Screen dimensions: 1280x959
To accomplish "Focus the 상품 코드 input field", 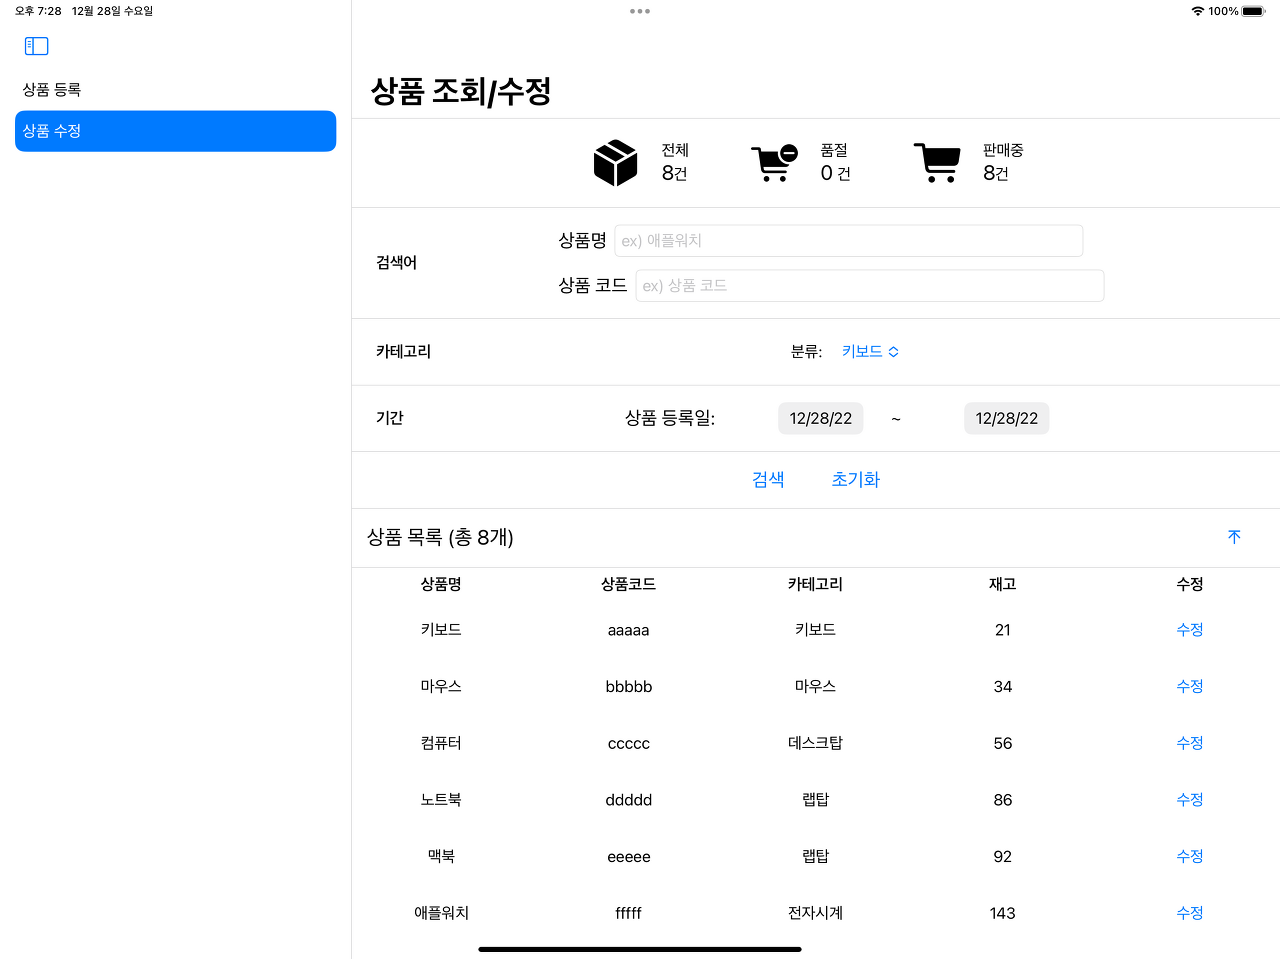I will click(869, 286).
